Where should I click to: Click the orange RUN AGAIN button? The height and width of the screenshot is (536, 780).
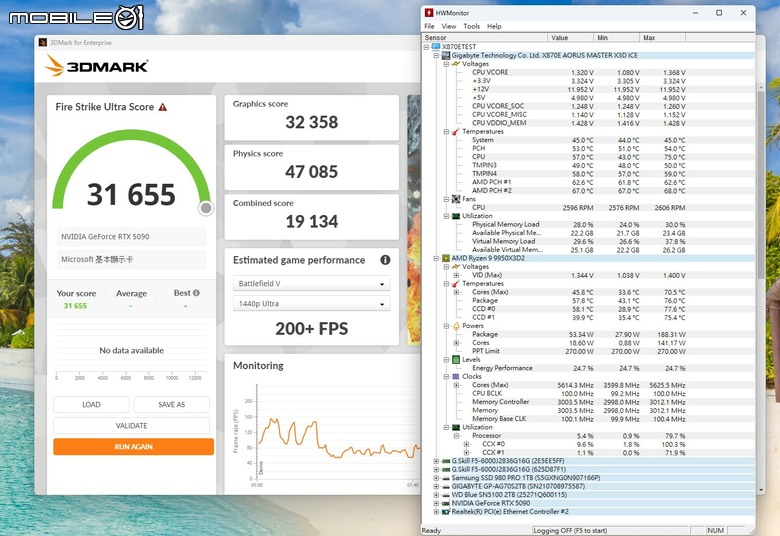pos(133,447)
